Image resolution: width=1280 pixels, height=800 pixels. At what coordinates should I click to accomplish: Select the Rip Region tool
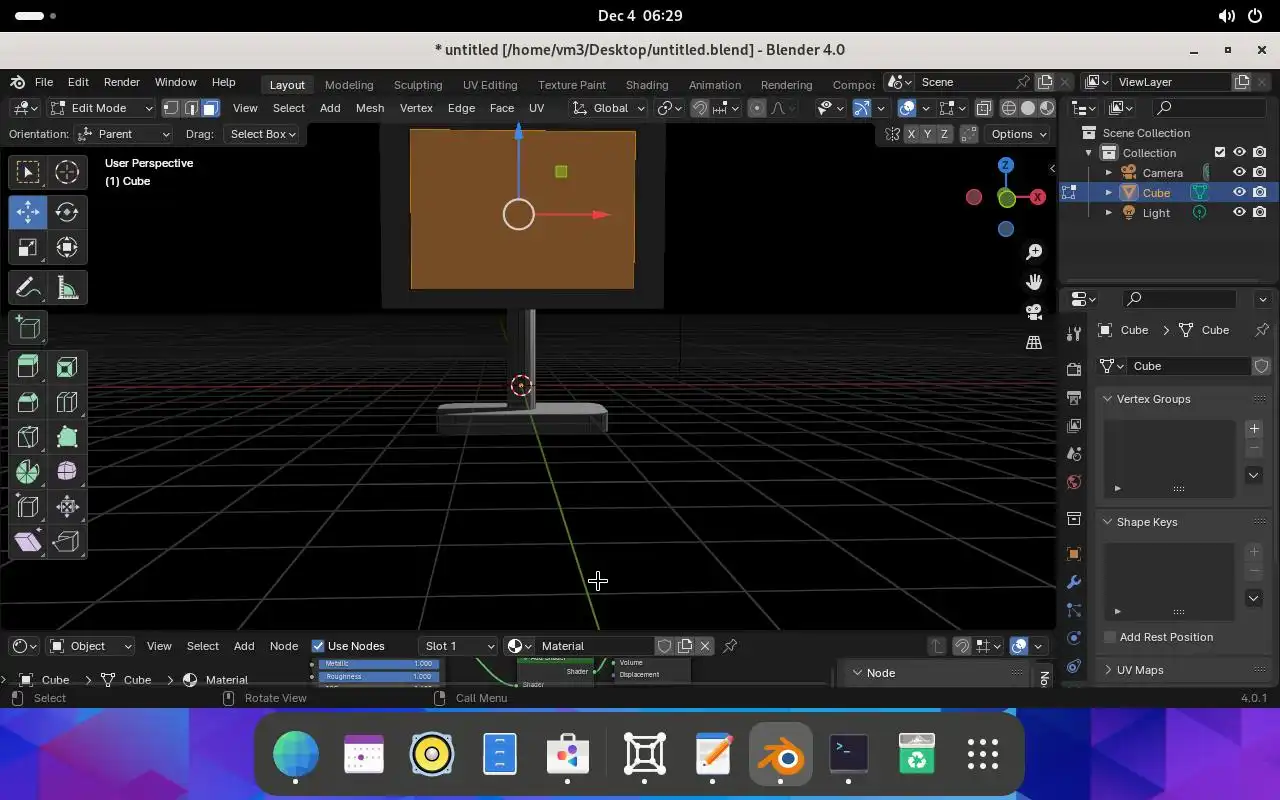coord(67,541)
